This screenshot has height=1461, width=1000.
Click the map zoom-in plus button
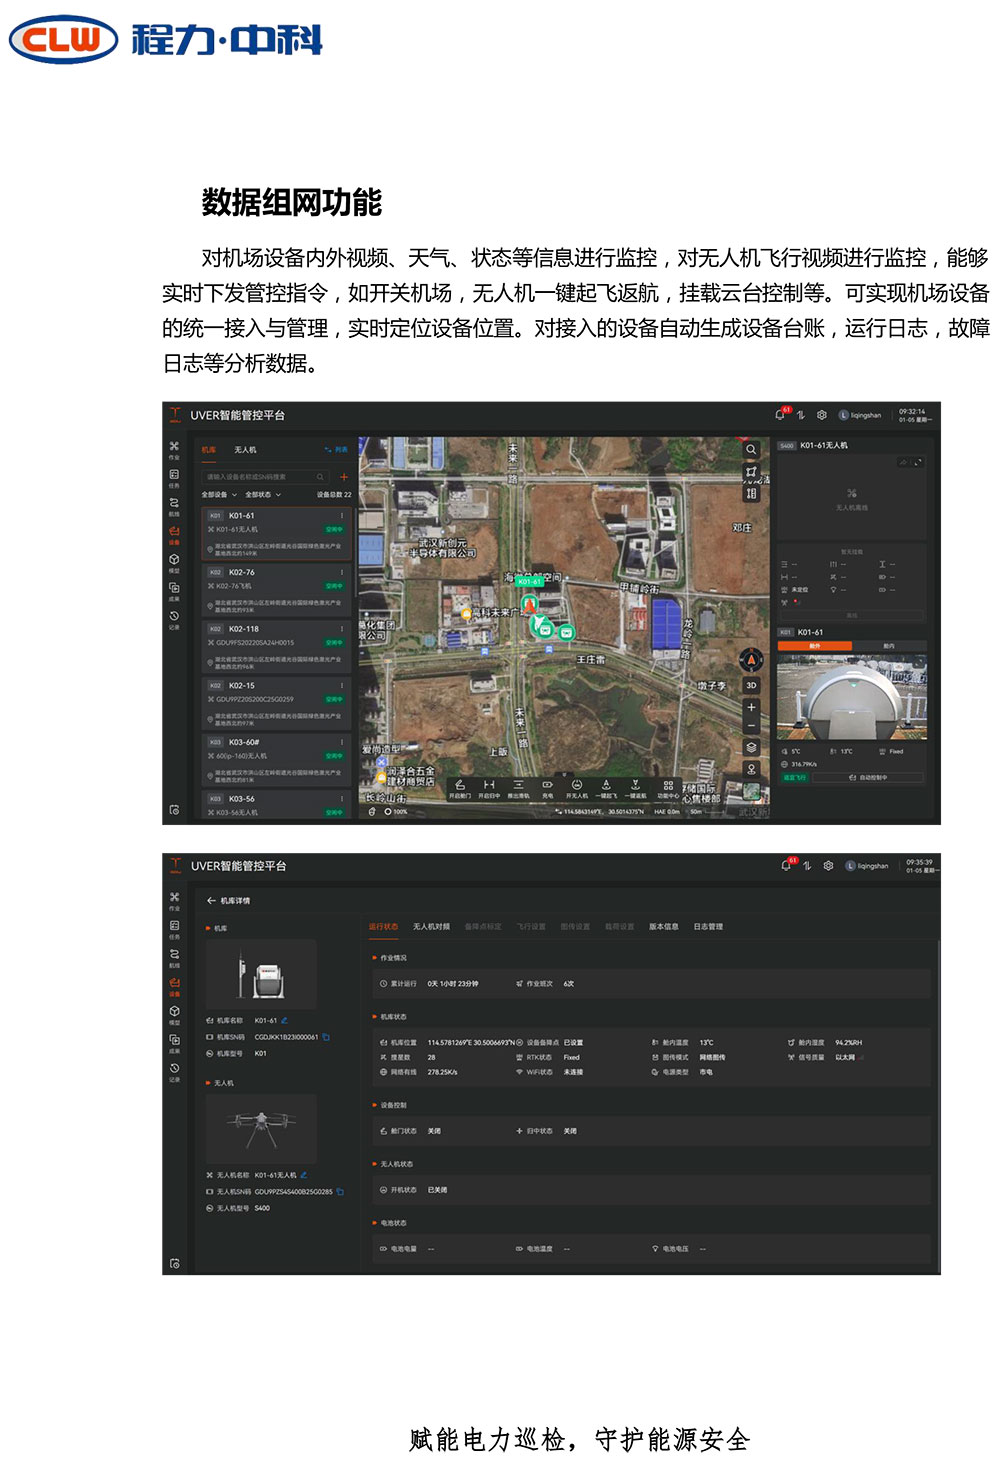pyautogui.click(x=751, y=707)
